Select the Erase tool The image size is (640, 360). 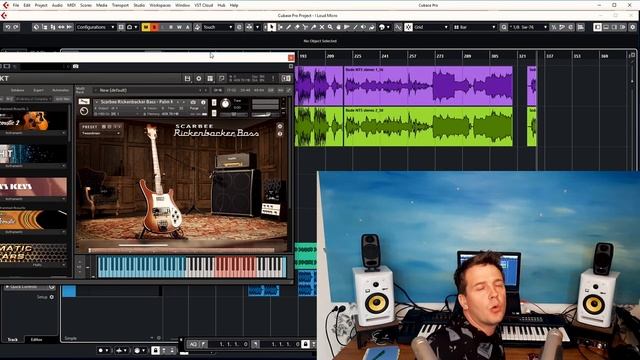coord(297,27)
